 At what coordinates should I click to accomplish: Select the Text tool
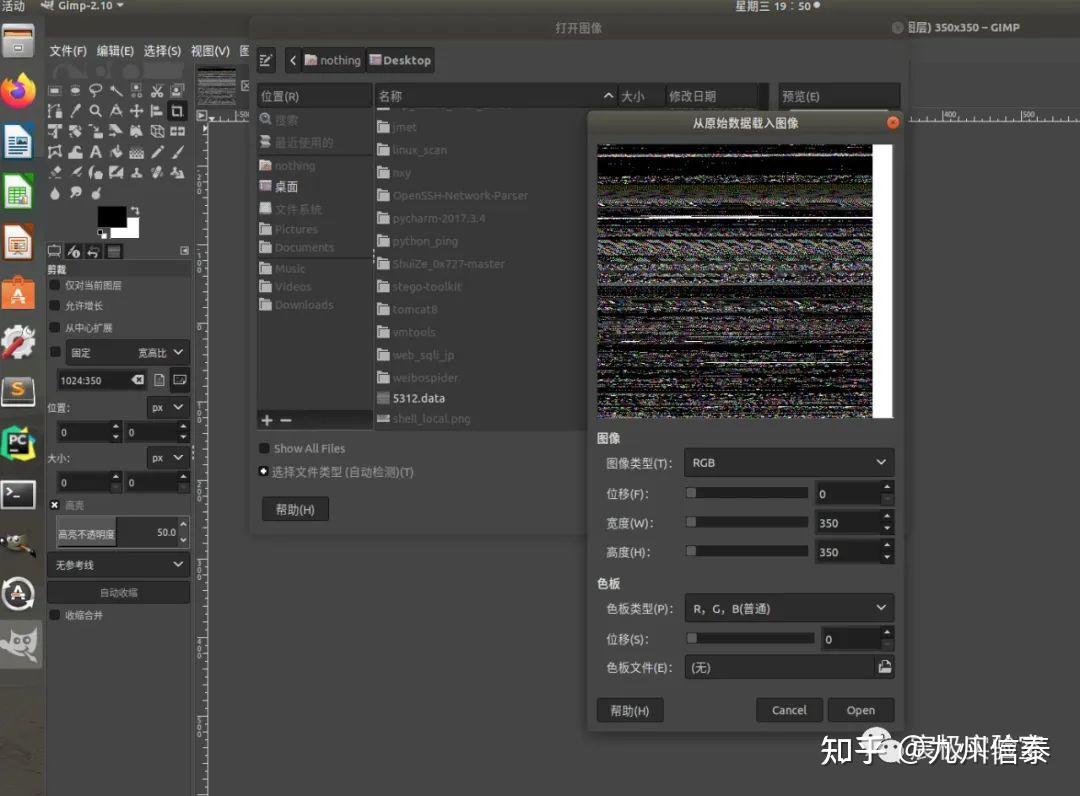click(x=96, y=152)
